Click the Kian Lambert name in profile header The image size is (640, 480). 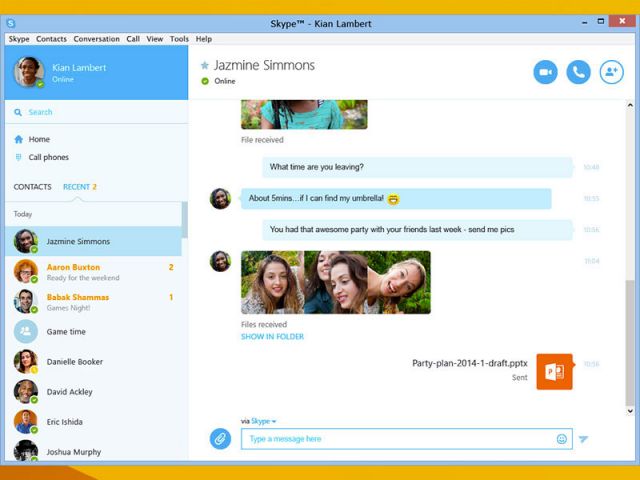click(x=79, y=68)
